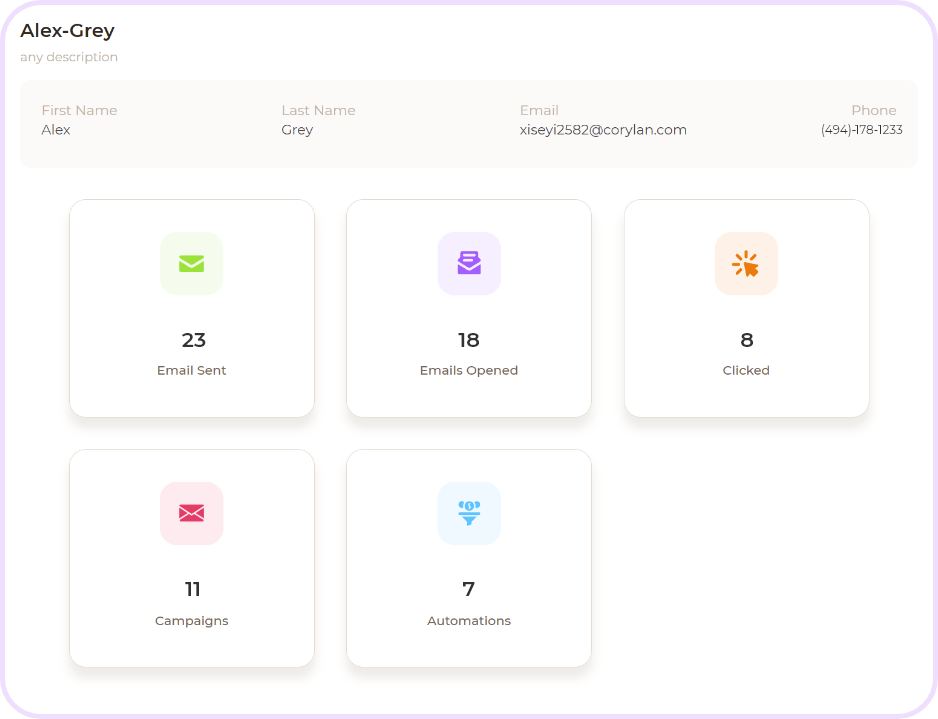Click the Campaigns count 11
This screenshot has width=938, height=719.
click(x=192, y=590)
